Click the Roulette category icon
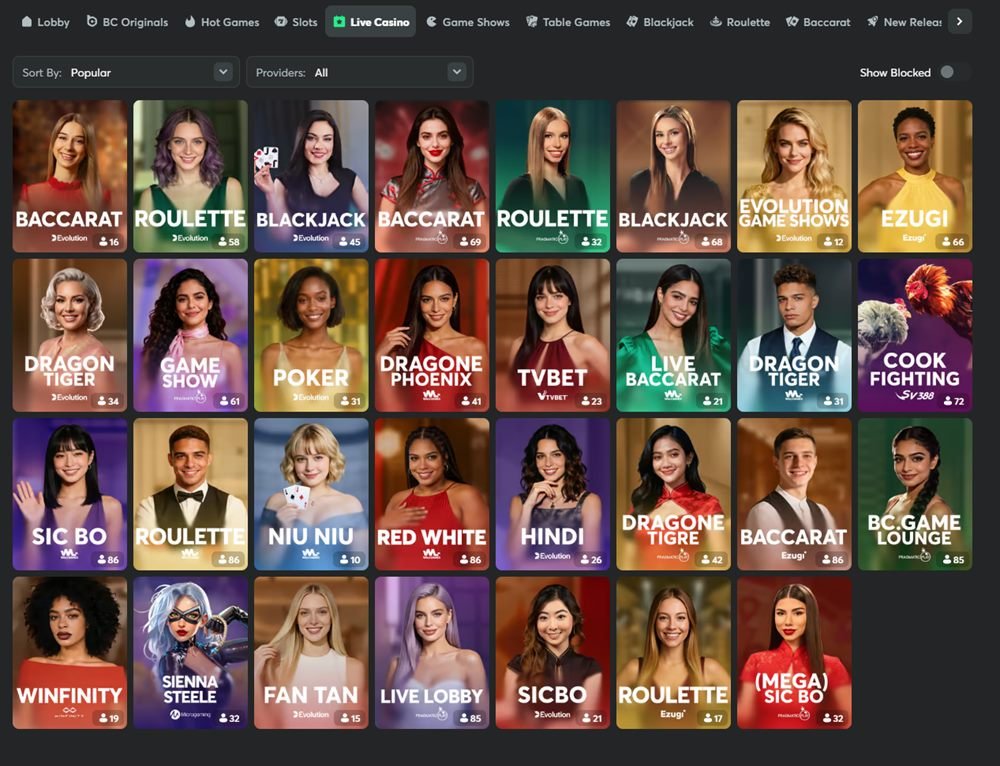The height and width of the screenshot is (766, 1000). (716, 22)
